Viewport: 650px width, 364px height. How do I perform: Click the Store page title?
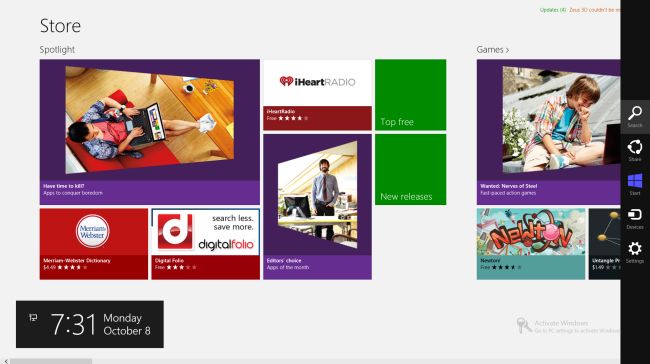point(61,26)
